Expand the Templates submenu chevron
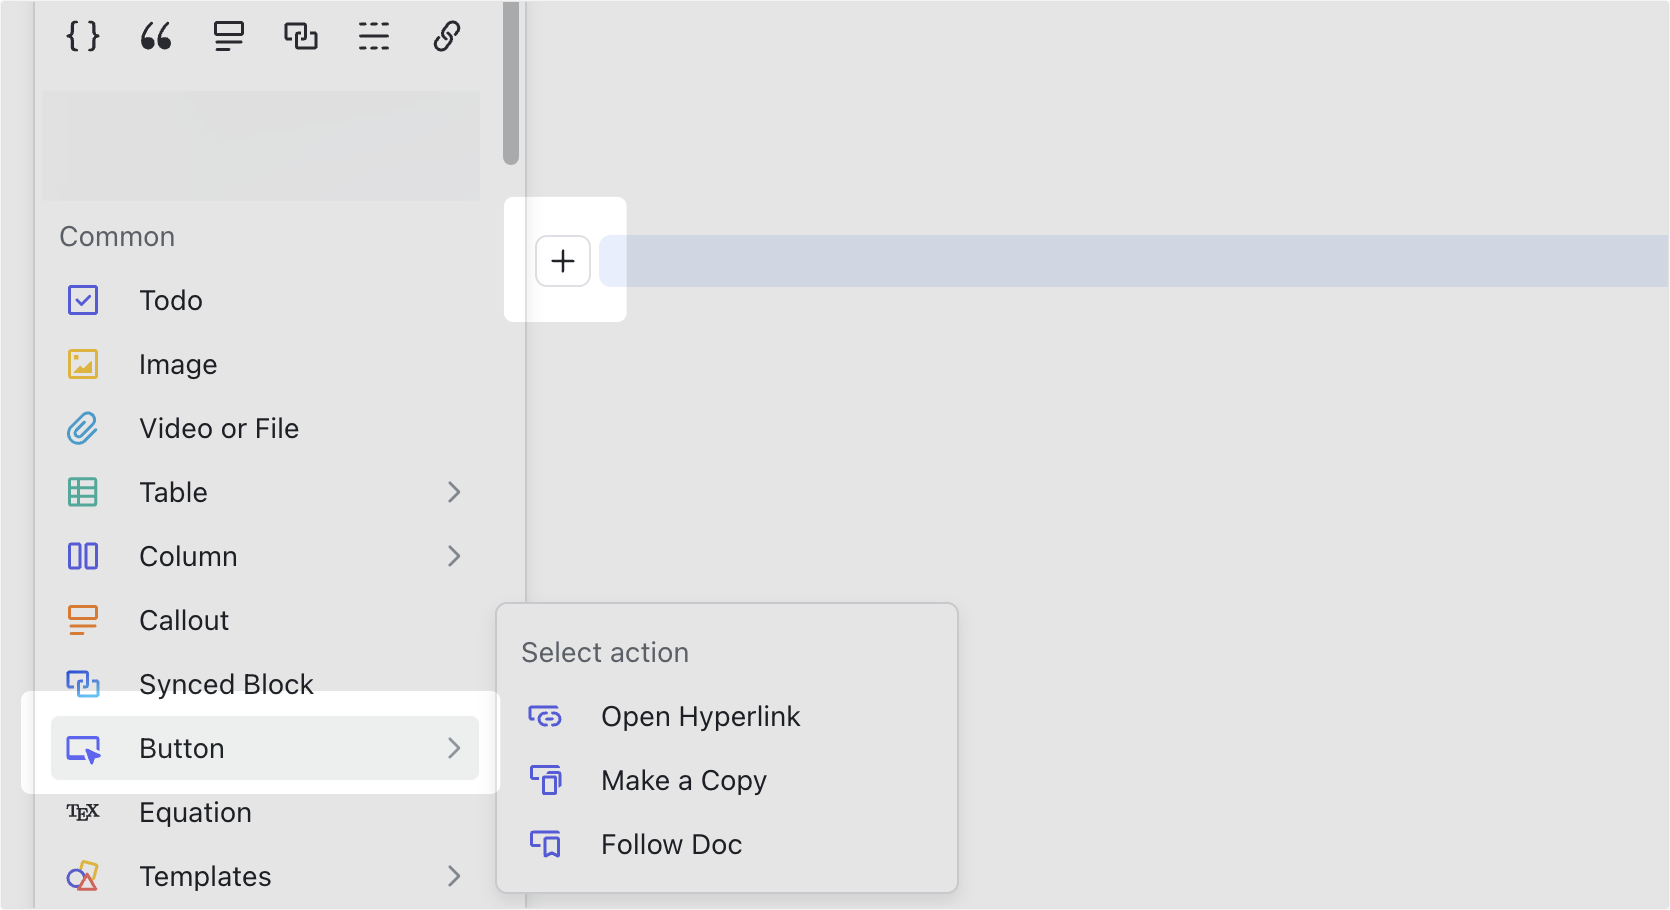This screenshot has height=910, width=1670. click(x=454, y=876)
